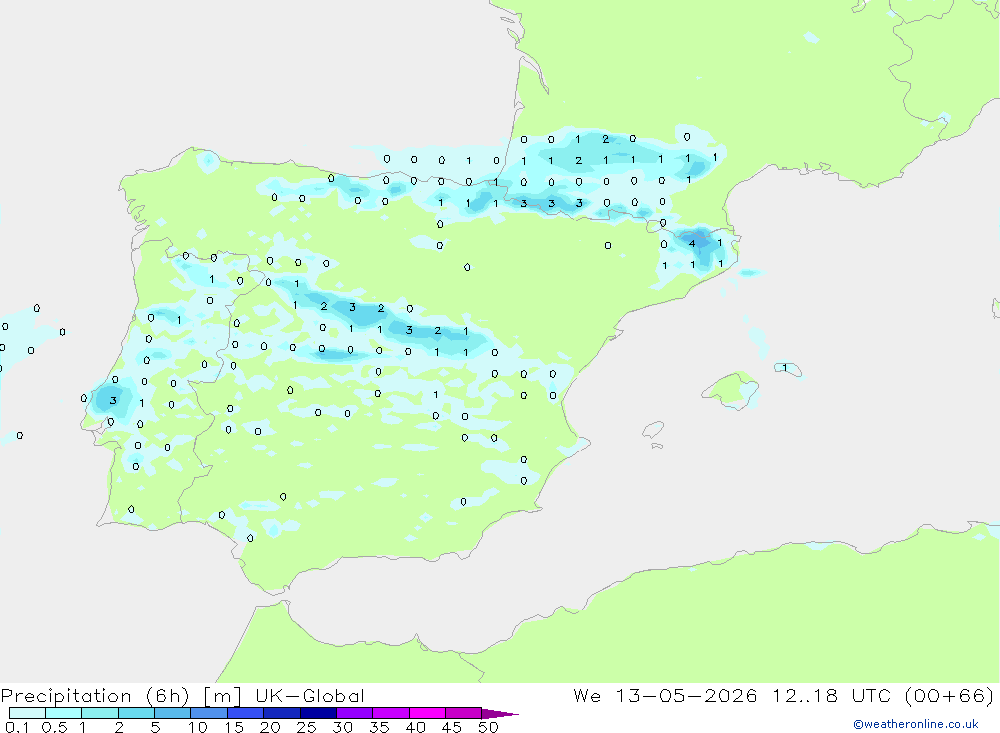Click the magenta swatch between 40 and 45
This screenshot has height=733, width=1000.
click(427, 713)
